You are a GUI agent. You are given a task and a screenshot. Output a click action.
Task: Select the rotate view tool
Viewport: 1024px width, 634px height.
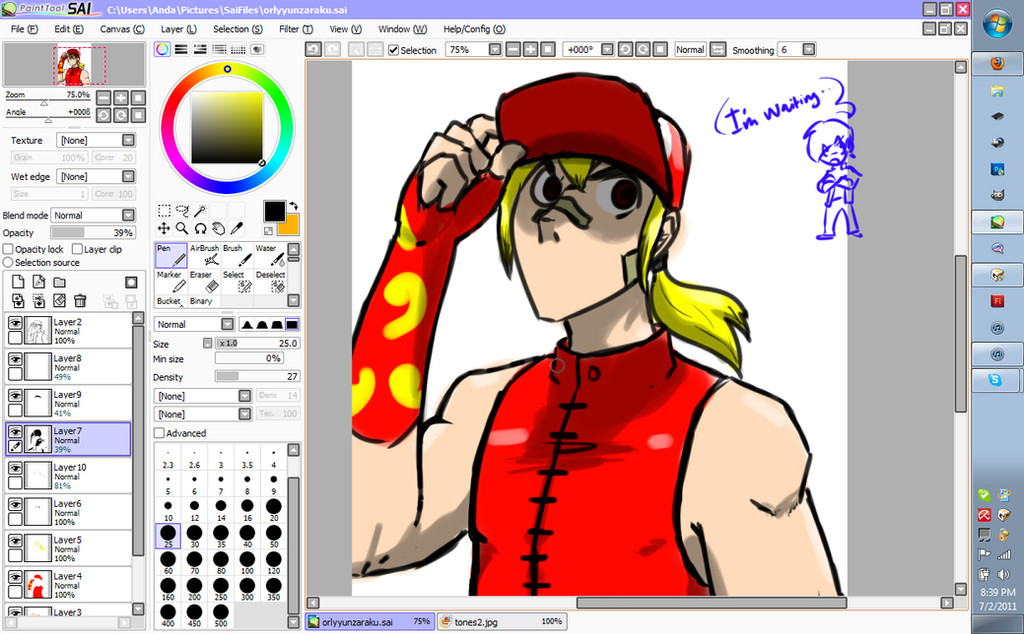tap(200, 228)
